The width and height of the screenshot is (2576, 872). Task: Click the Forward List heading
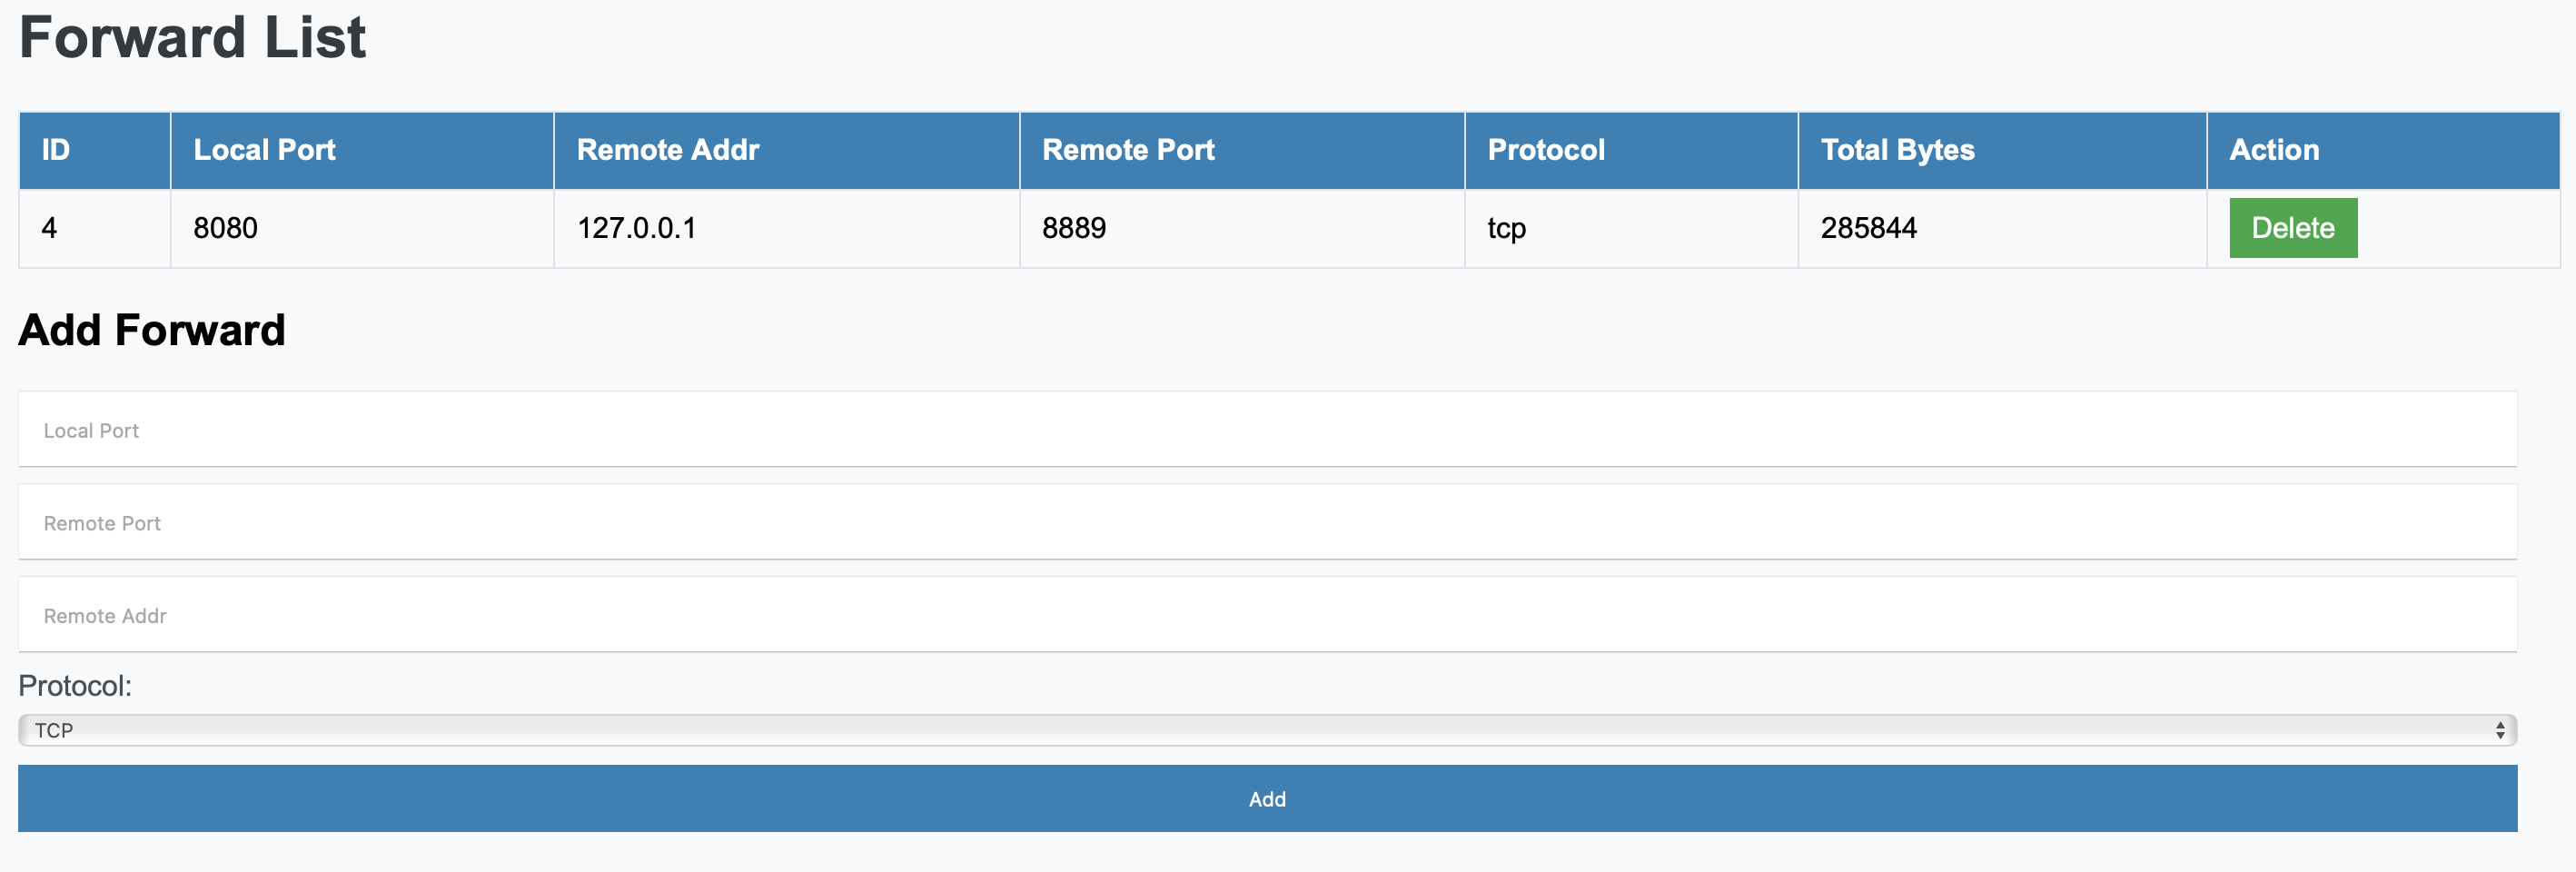pyautogui.click(x=192, y=38)
